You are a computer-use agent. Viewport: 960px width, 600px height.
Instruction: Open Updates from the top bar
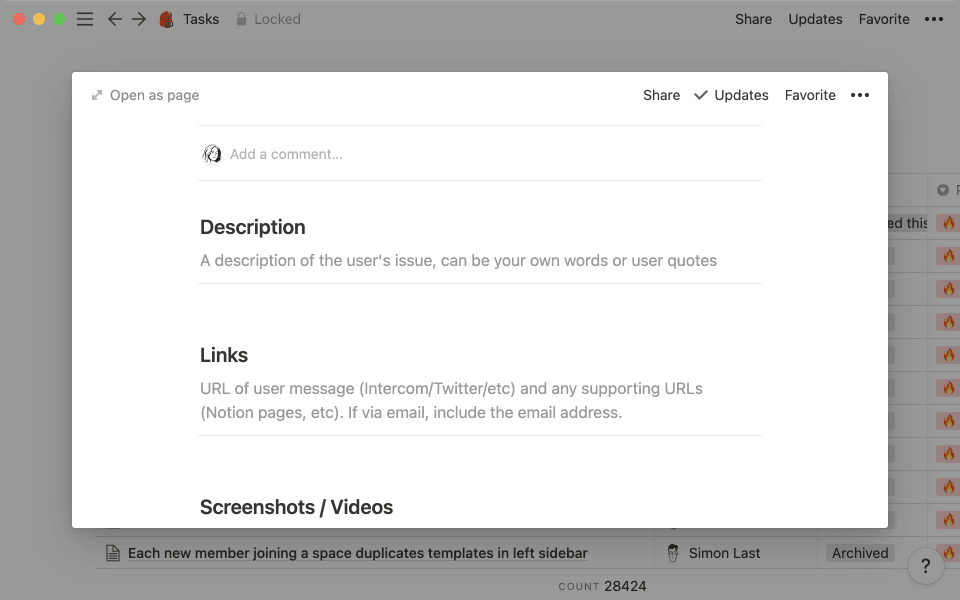[815, 18]
